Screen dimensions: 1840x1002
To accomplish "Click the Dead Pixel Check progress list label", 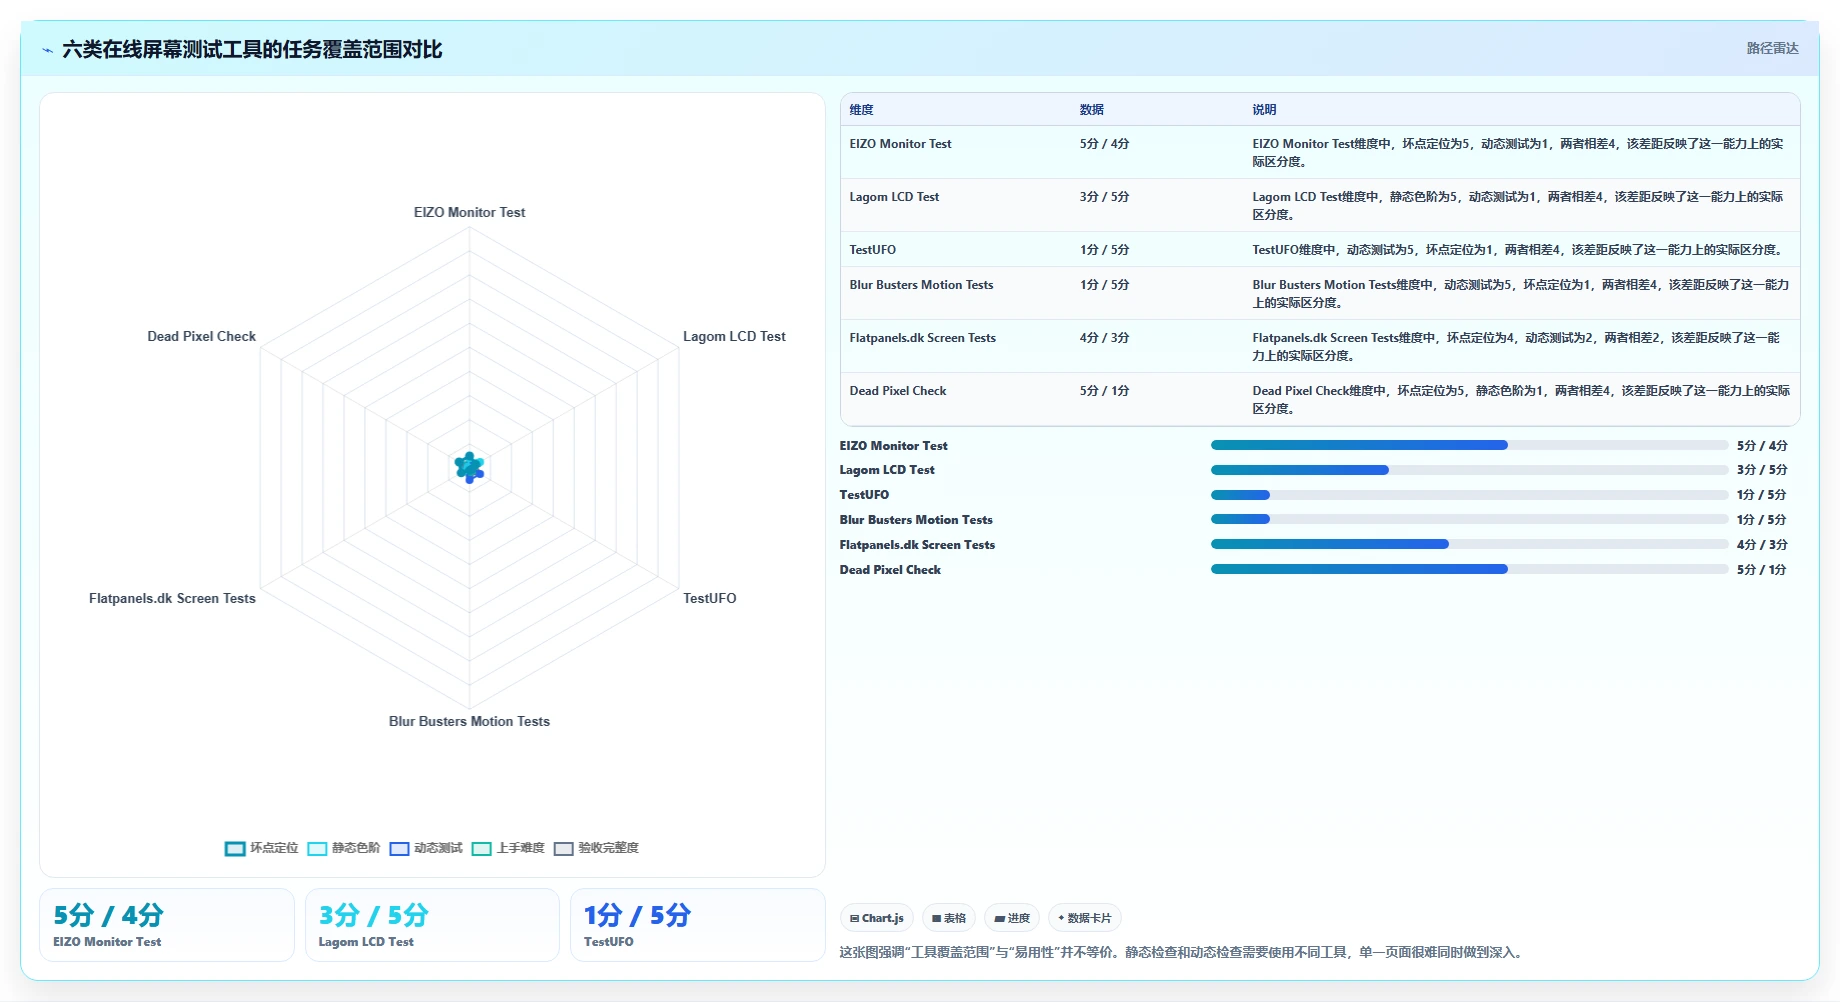I will pos(890,570).
